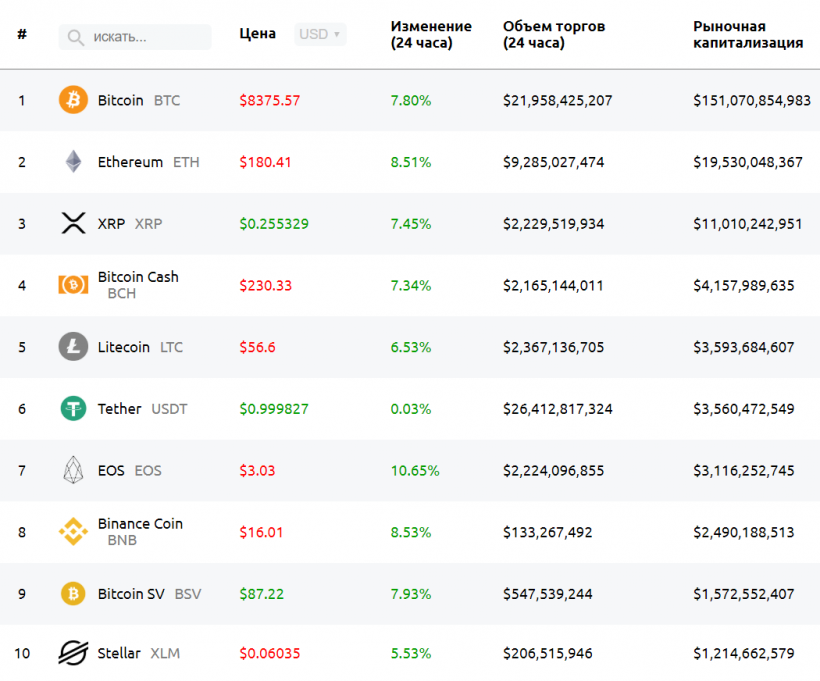Sort by Изменение (24 часа) column header
Screen dimensions: 820x681
430,34
